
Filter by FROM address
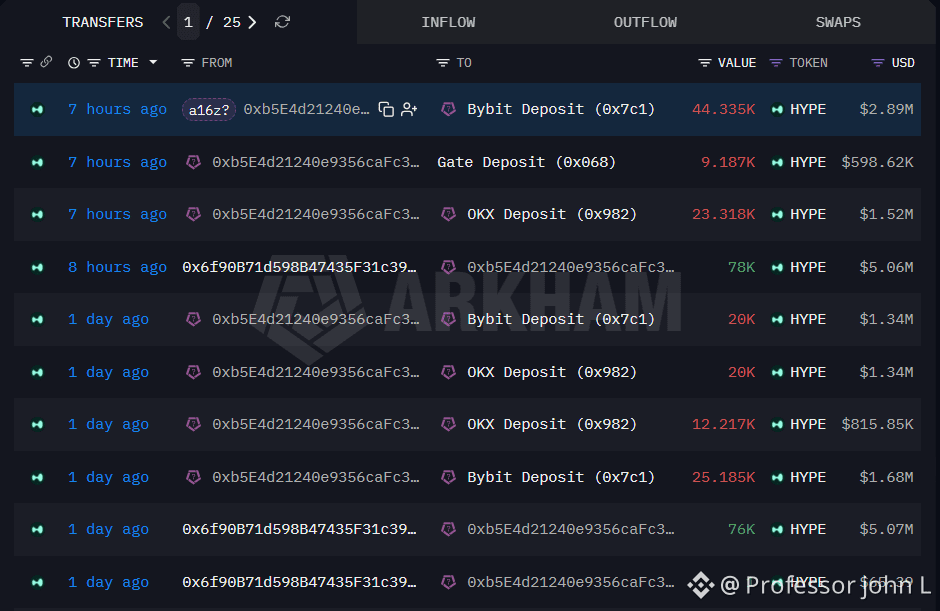188,62
